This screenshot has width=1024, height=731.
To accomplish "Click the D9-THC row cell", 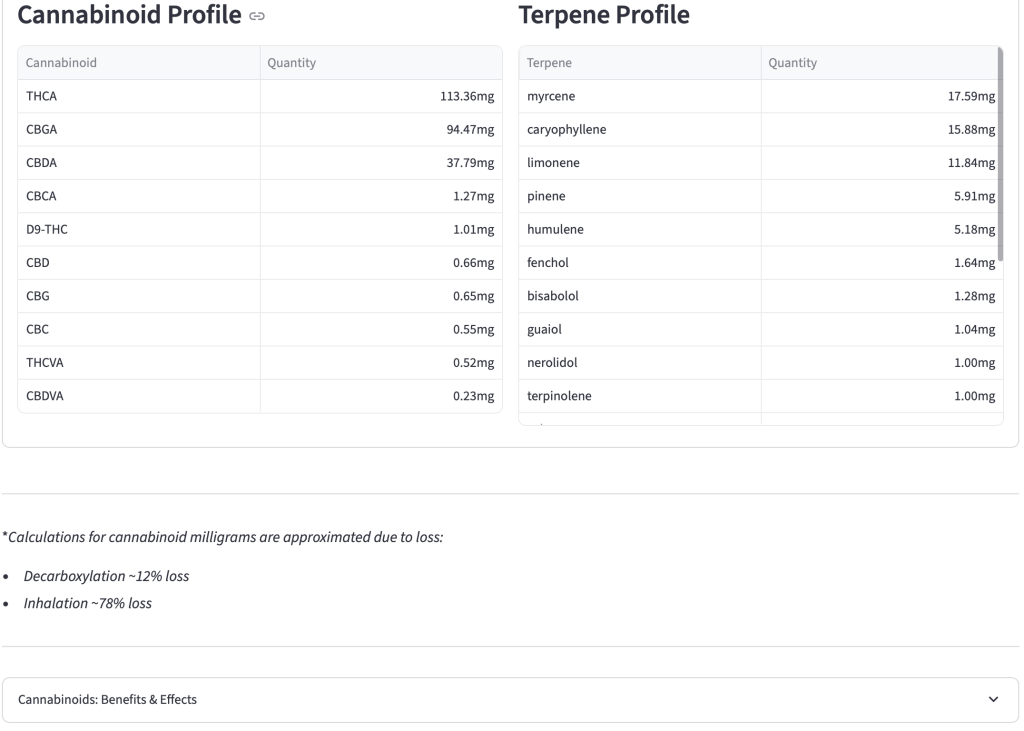I will 139,230.
